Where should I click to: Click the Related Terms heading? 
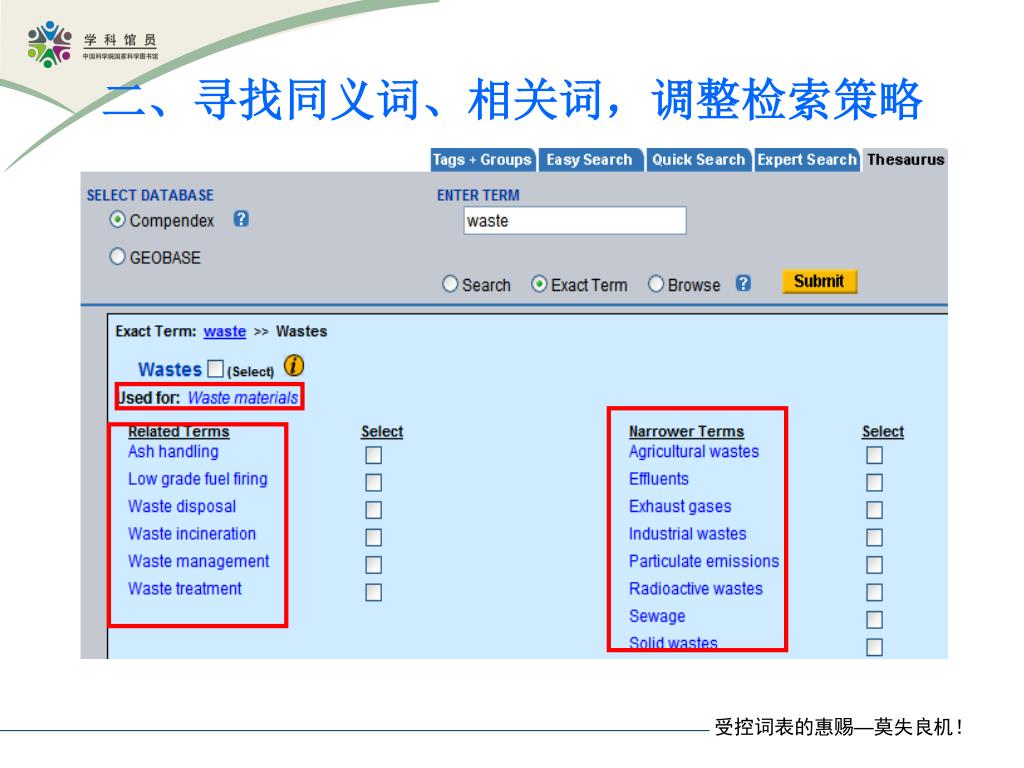click(x=179, y=432)
